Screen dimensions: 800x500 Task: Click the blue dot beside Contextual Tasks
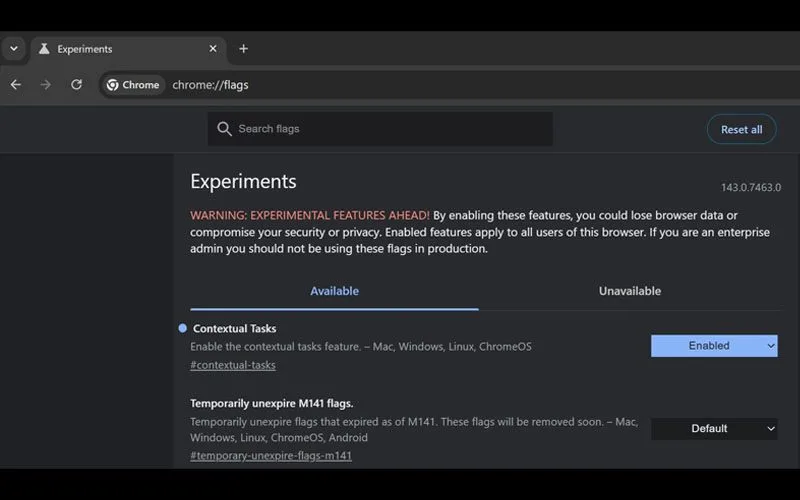click(182, 328)
